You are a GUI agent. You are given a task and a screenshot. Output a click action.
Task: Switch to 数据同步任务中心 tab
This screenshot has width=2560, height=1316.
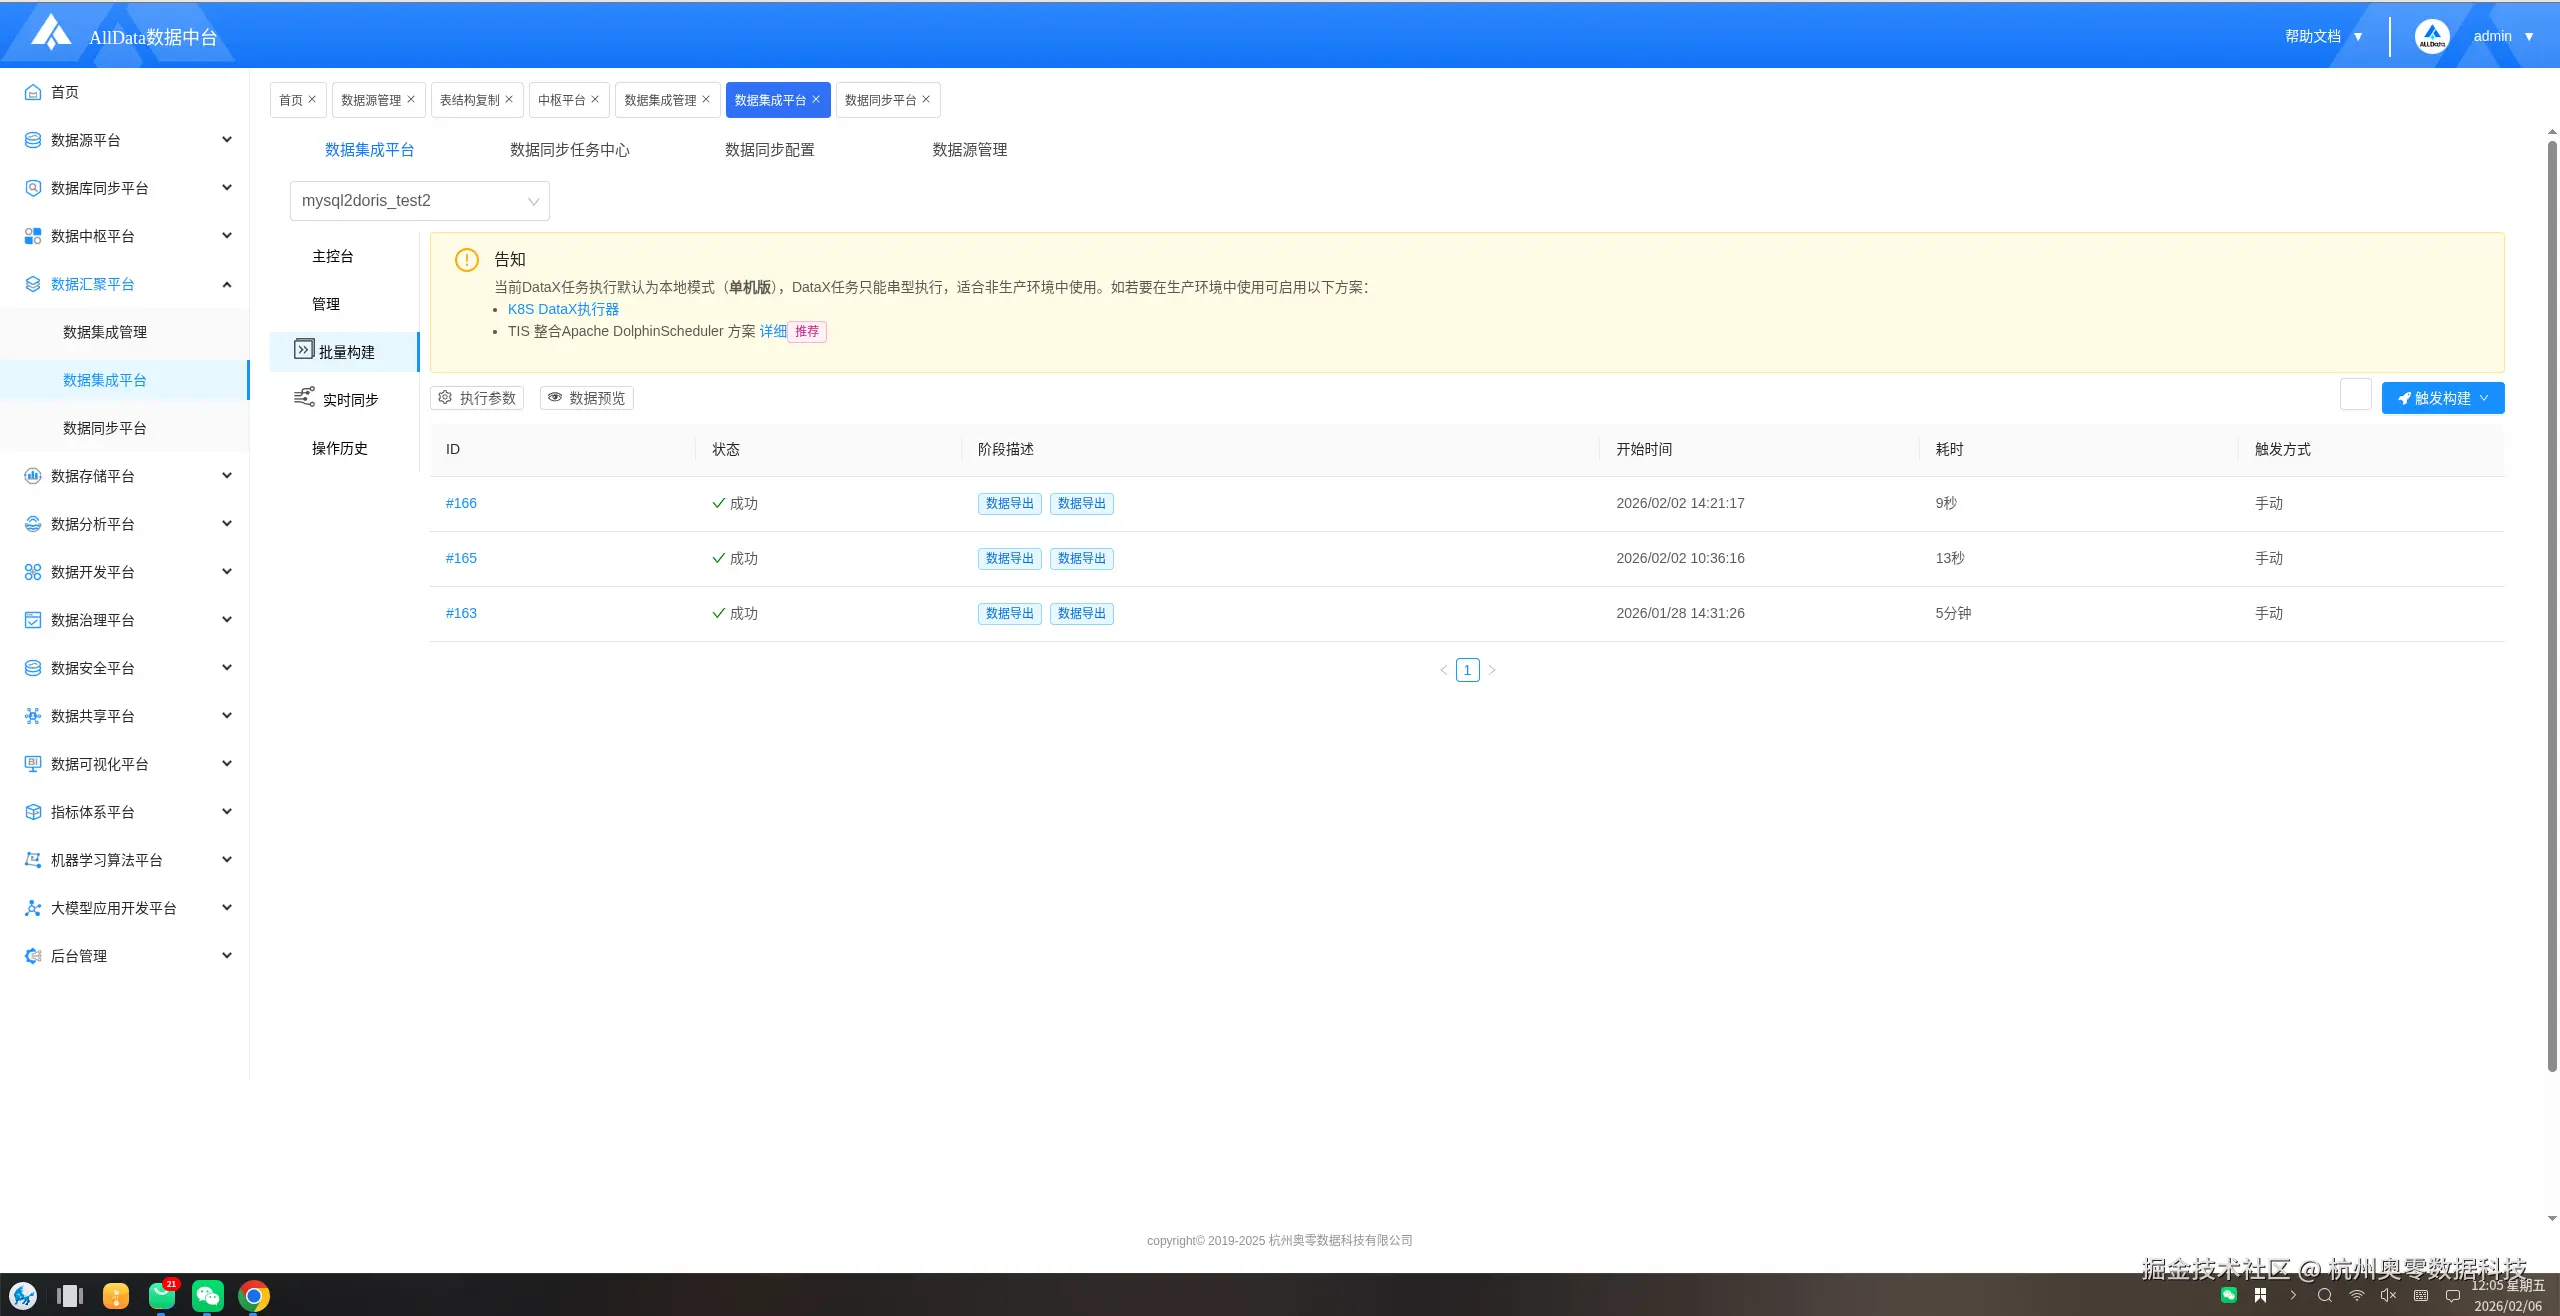569,150
